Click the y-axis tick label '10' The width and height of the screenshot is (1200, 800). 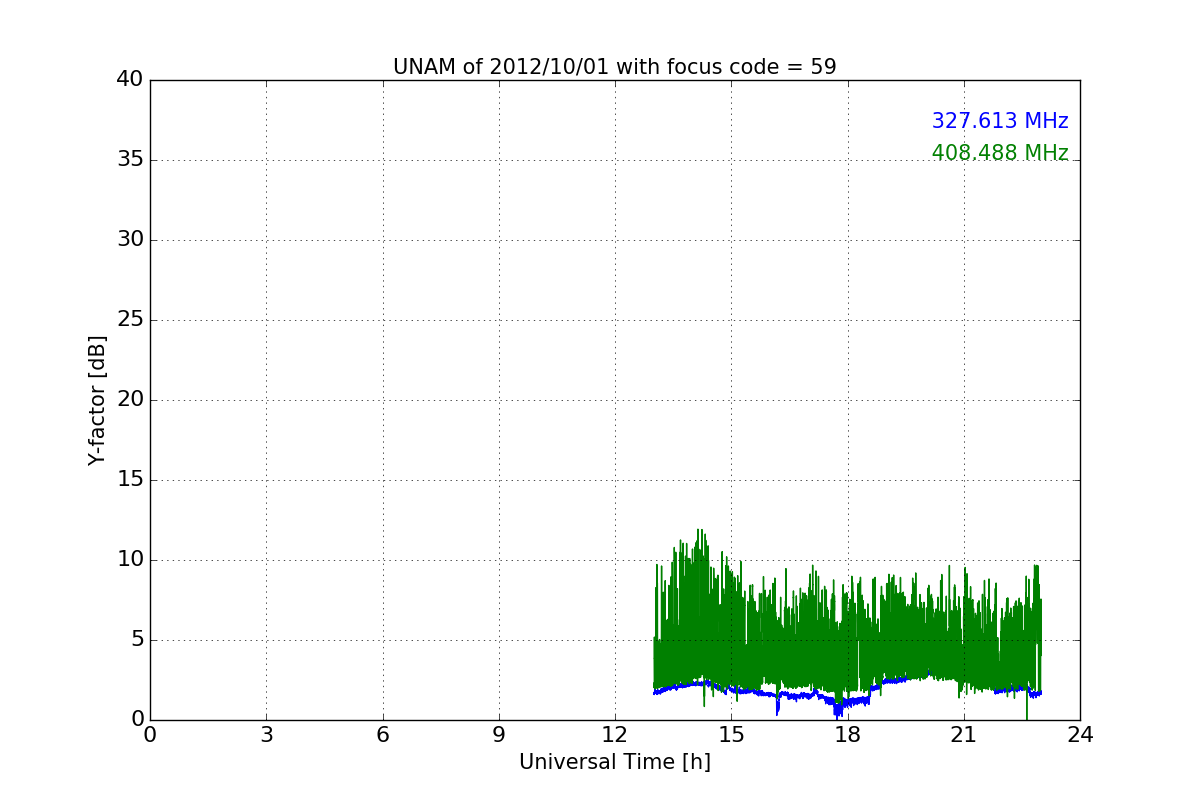pos(129,560)
